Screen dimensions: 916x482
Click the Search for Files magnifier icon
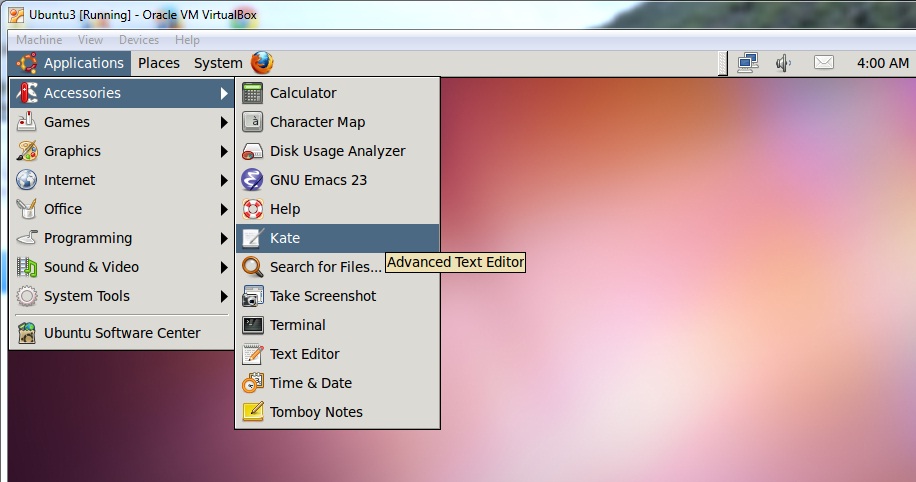[252, 266]
